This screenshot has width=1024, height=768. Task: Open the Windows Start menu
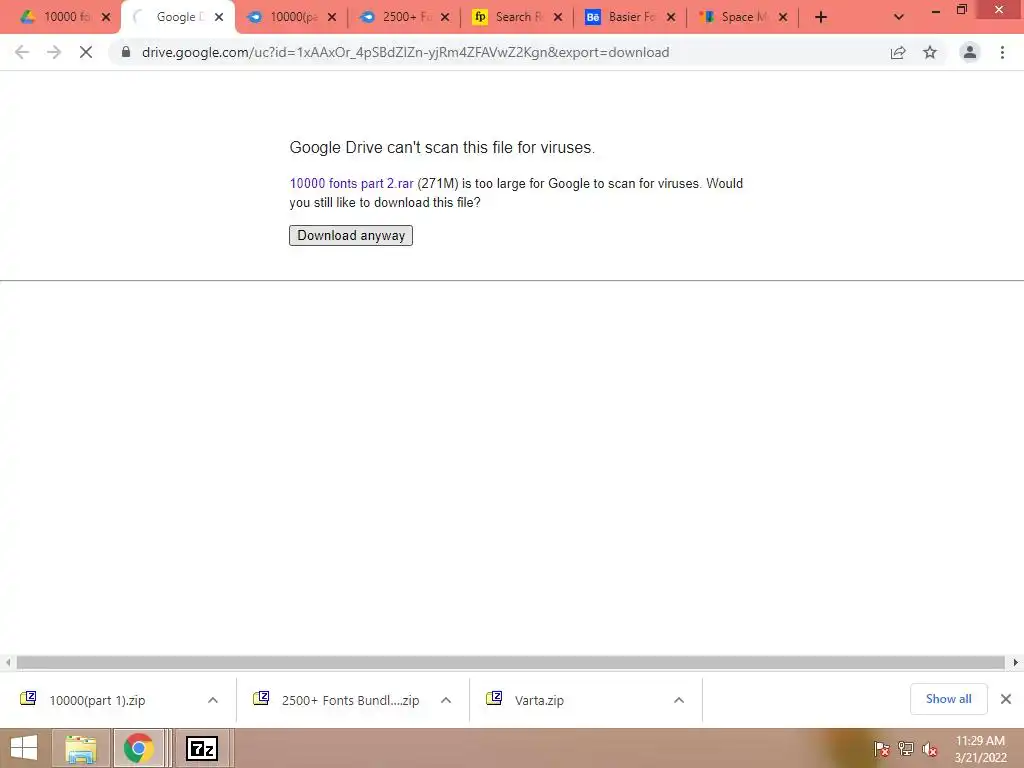pyautogui.click(x=24, y=748)
